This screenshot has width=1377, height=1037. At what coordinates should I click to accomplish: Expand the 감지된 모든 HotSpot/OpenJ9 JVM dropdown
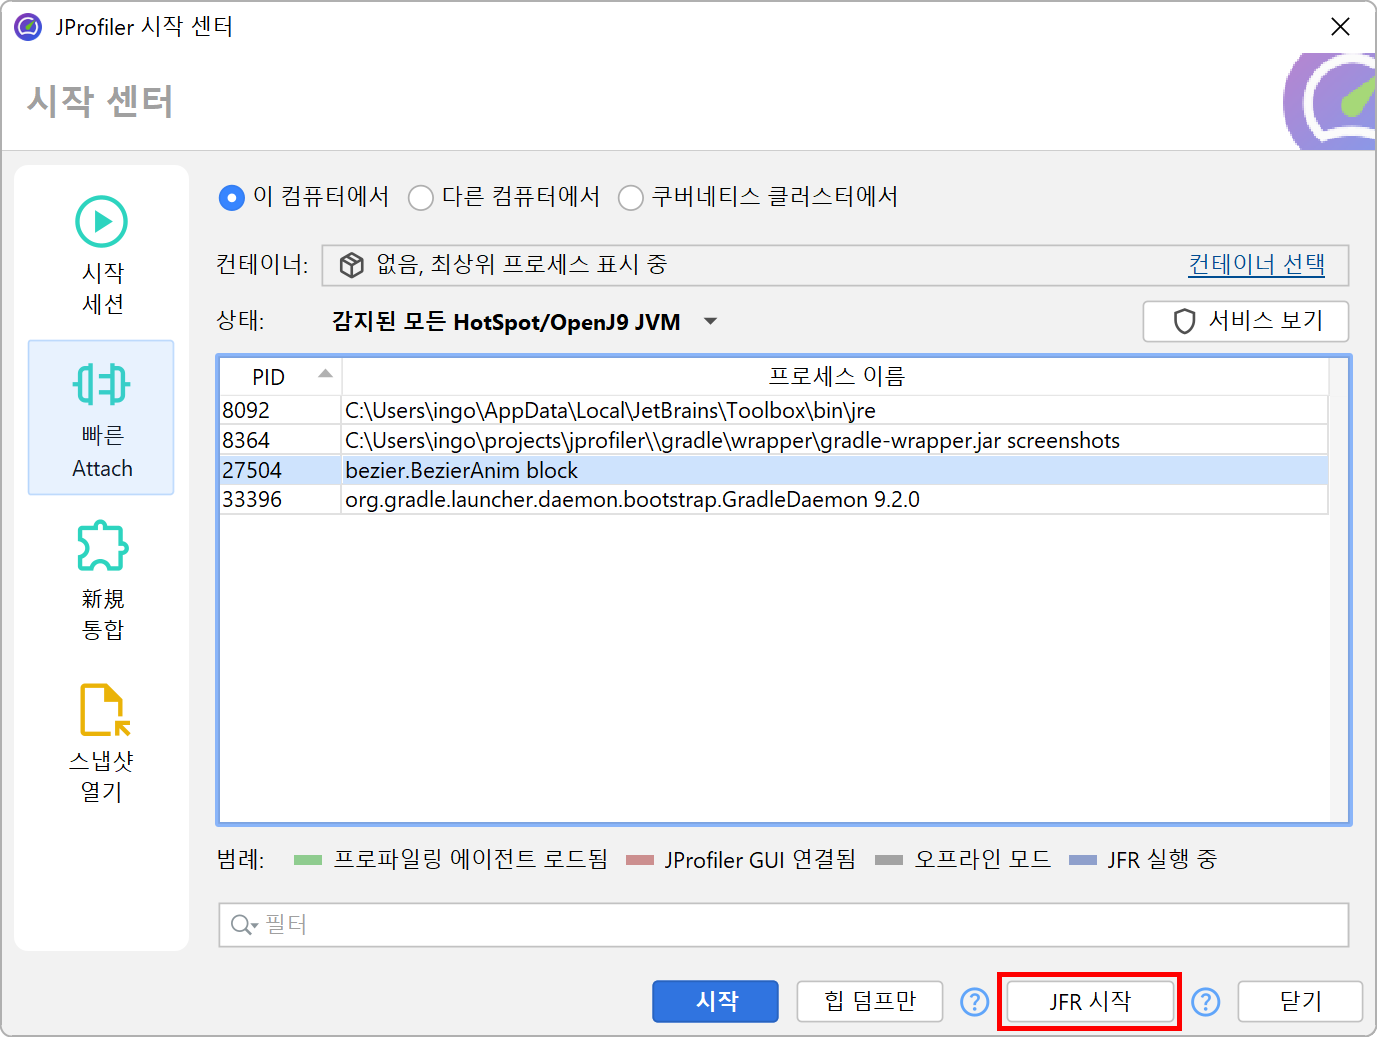710,322
